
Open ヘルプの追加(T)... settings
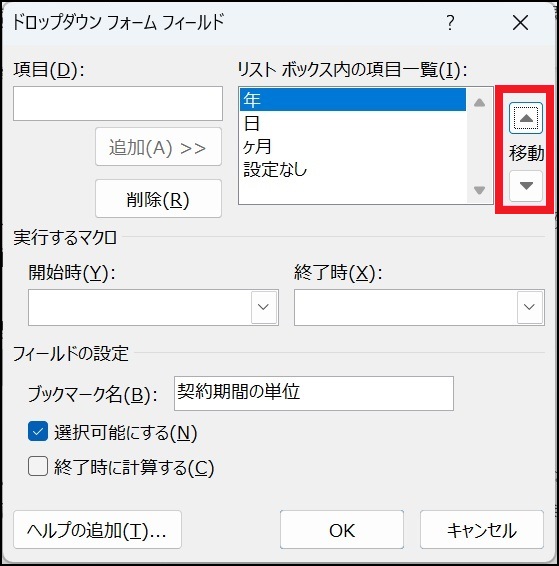pyautogui.click(x=97, y=530)
